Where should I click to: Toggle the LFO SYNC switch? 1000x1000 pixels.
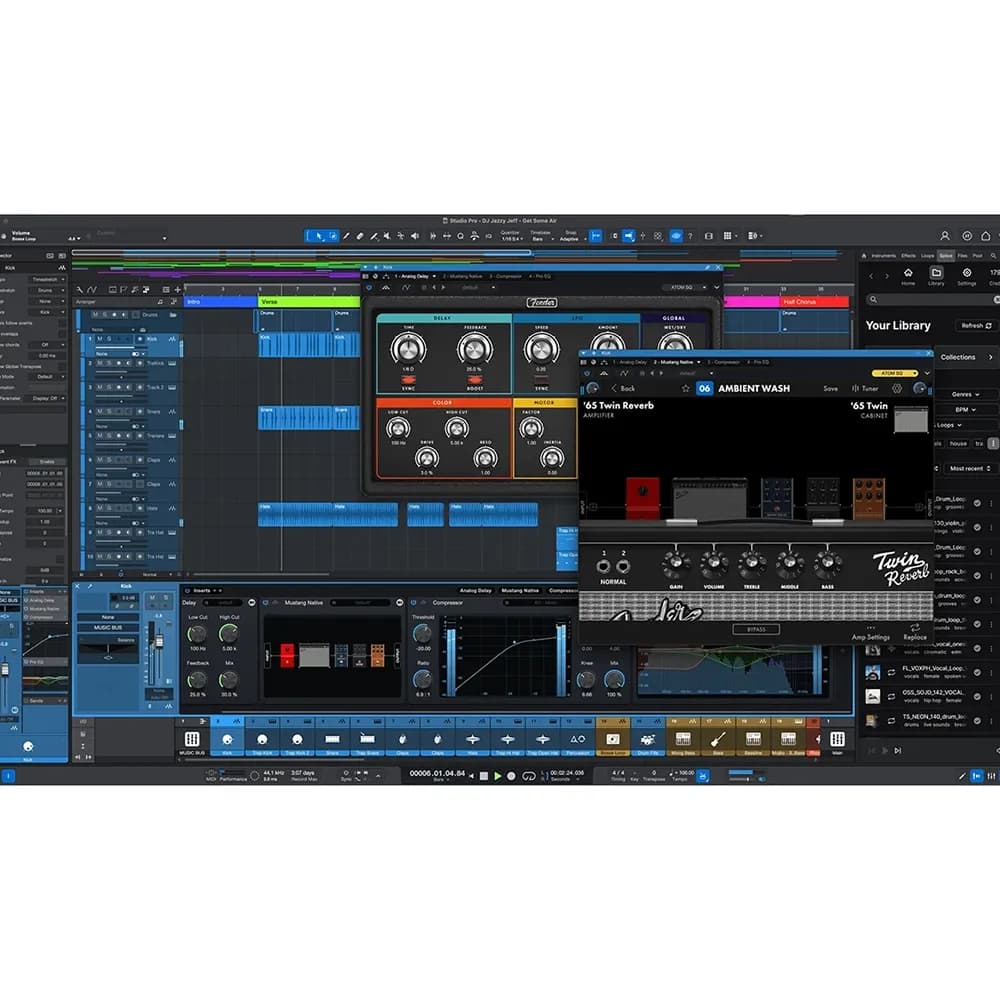[x=541, y=380]
